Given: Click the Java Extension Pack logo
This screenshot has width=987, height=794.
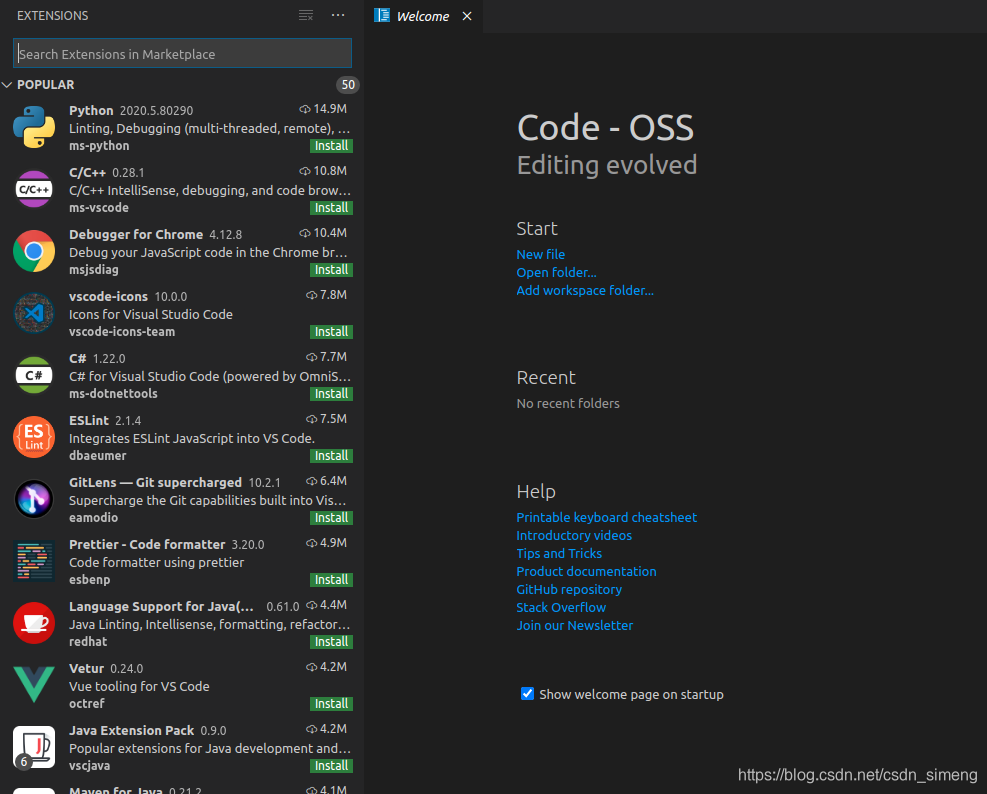Looking at the screenshot, I should [x=34, y=747].
